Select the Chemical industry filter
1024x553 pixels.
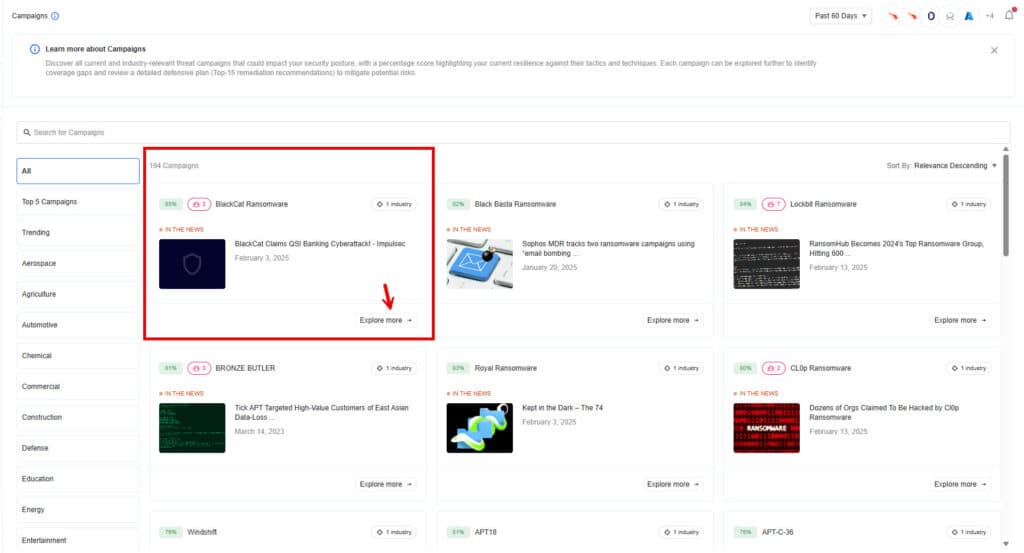coord(78,356)
